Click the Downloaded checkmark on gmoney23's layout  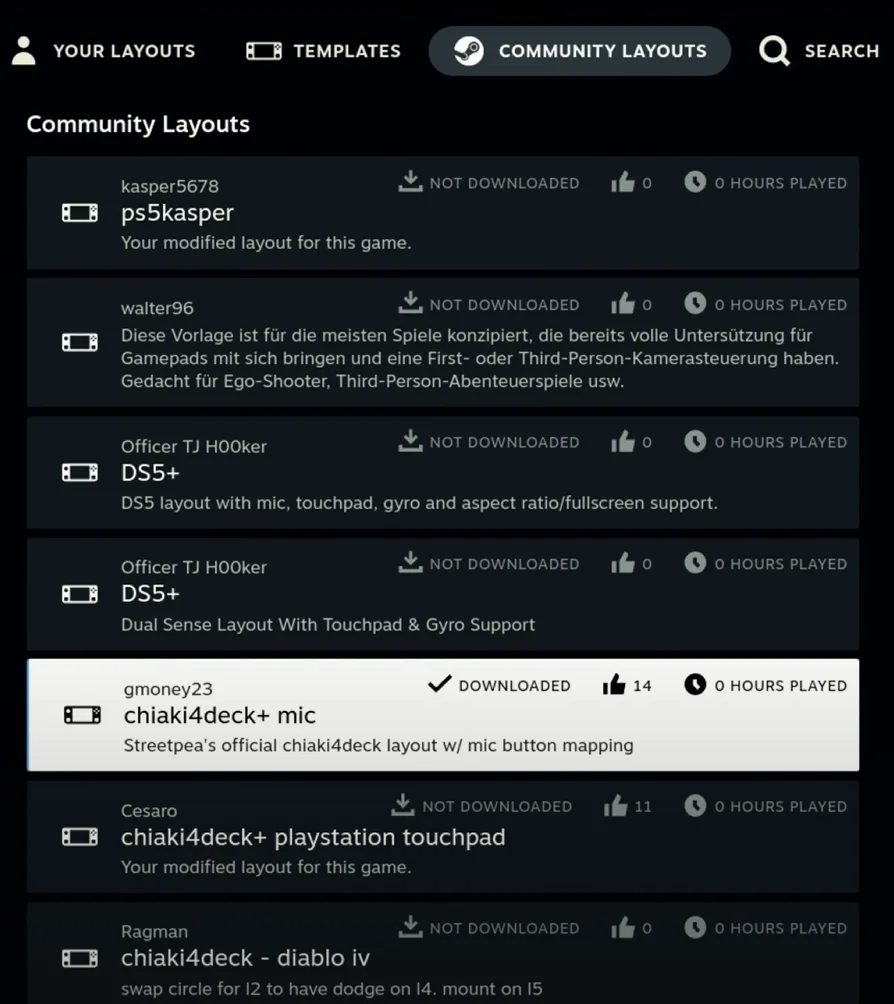point(439,684)
